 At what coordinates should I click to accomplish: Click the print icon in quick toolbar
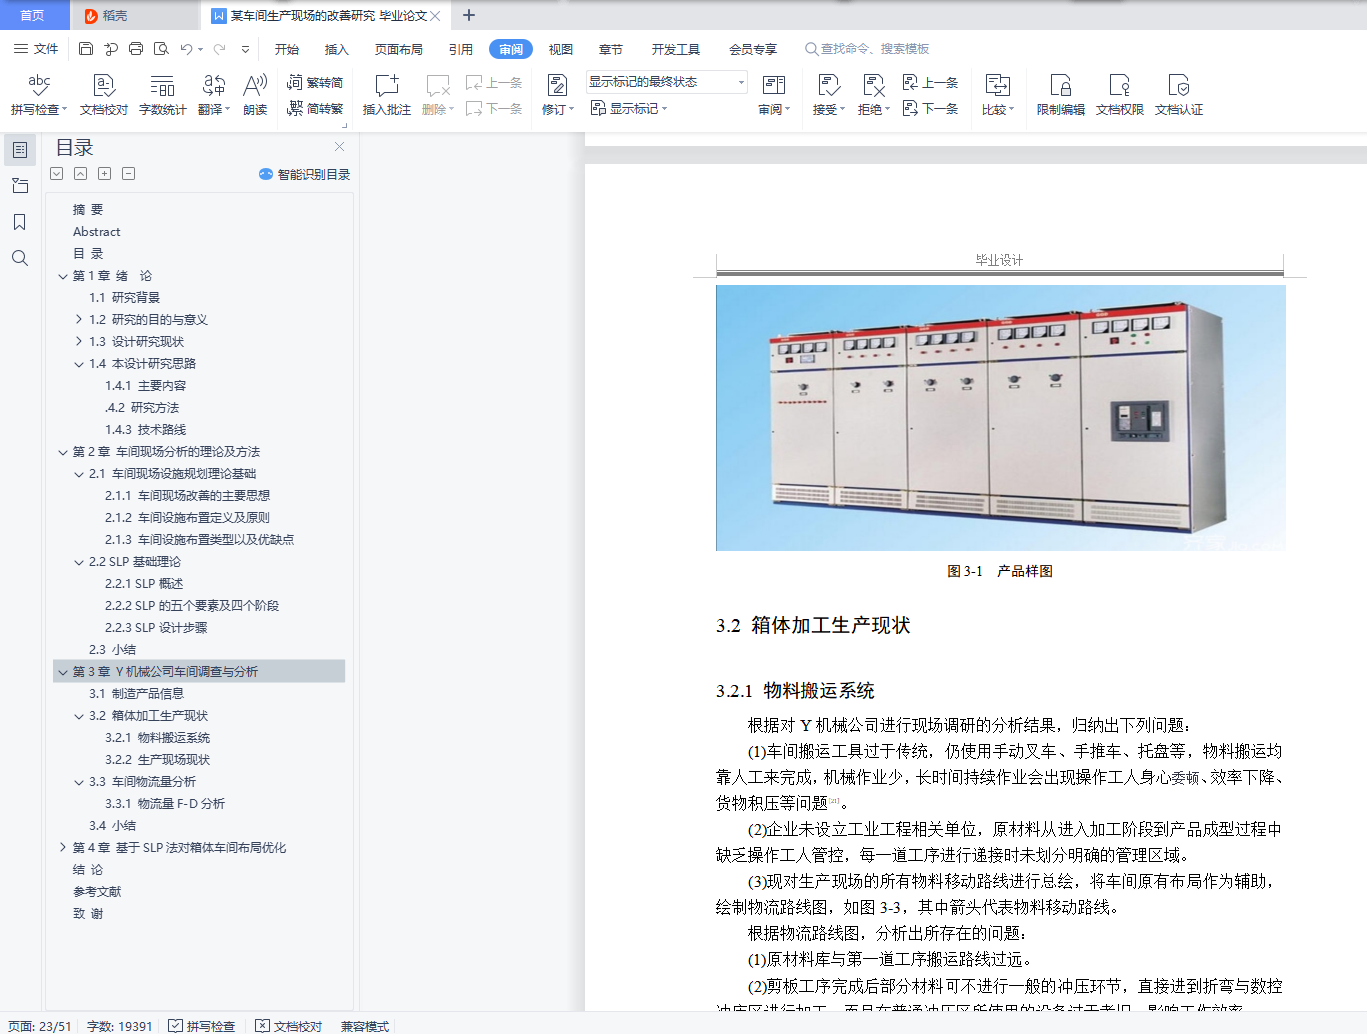(136, 49)
